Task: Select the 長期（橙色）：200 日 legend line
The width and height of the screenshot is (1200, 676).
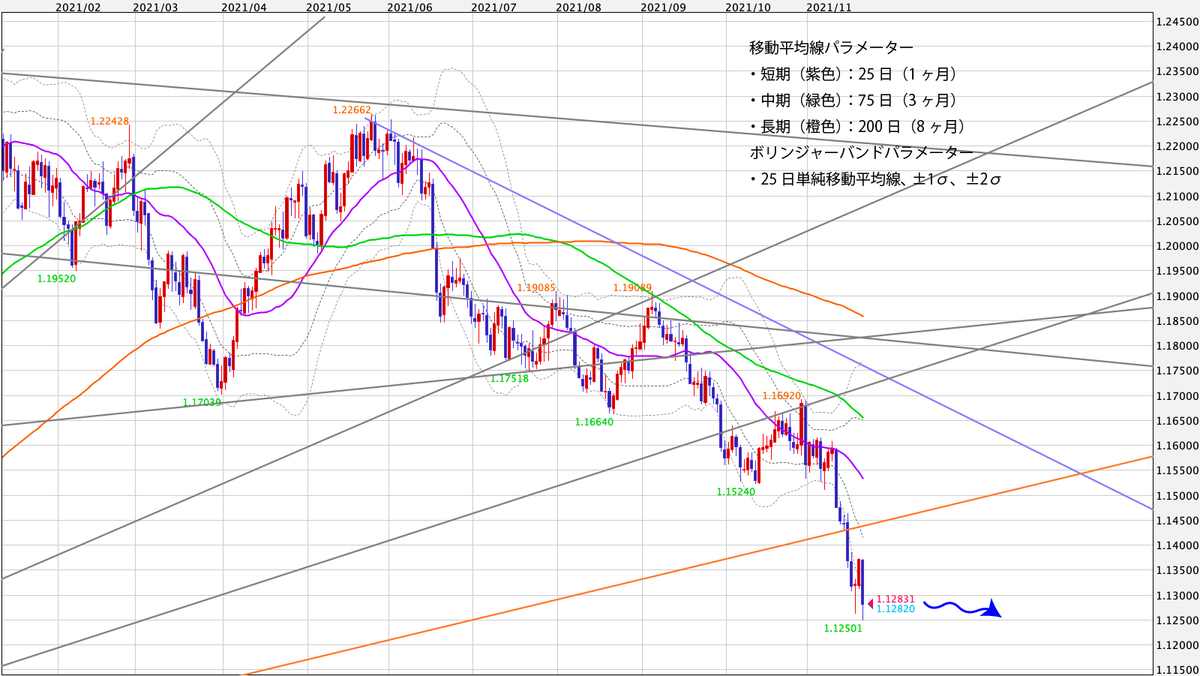Action: click(857, 127)
